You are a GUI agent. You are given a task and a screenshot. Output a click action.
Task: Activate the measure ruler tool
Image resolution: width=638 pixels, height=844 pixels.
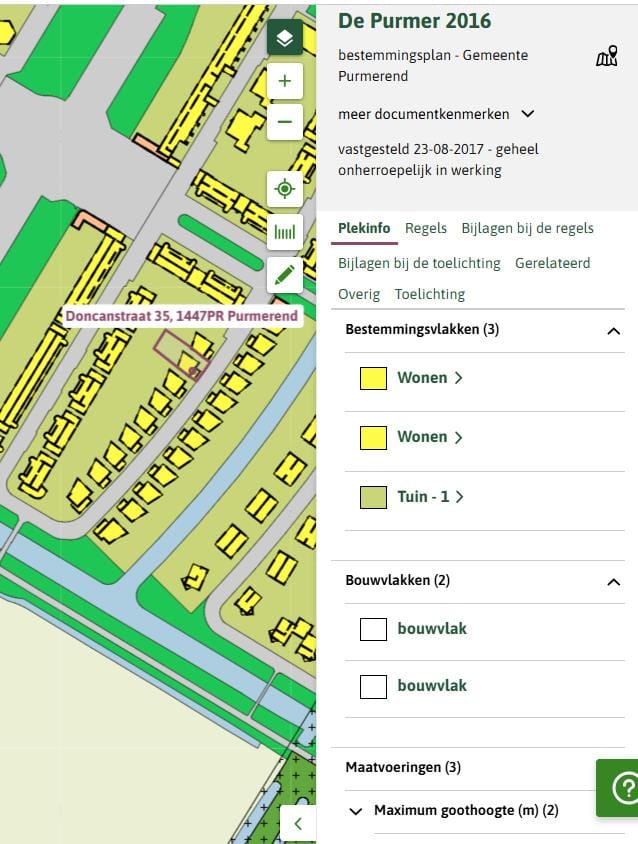[285, 232]
